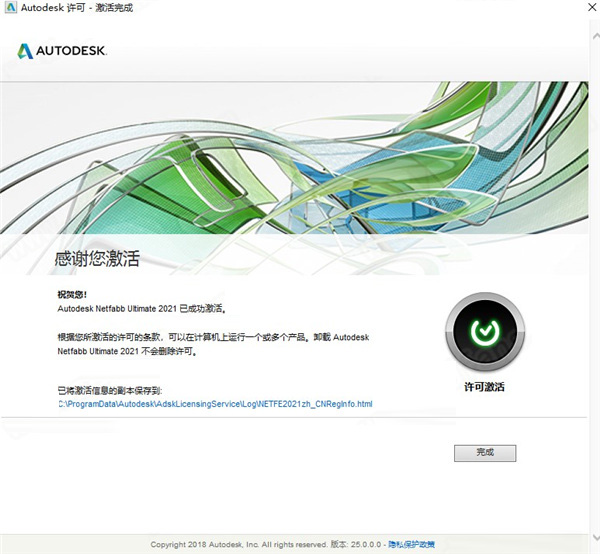
Task: Click the green and blue banner artwork
Action: tap(294, 158)
